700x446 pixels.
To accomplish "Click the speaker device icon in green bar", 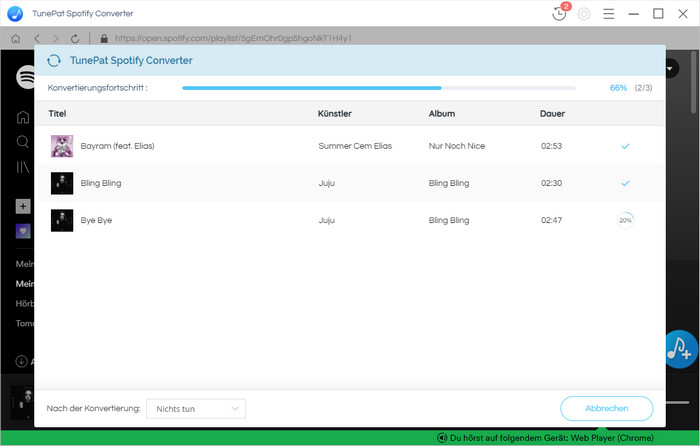I will (x=442, y=438).
